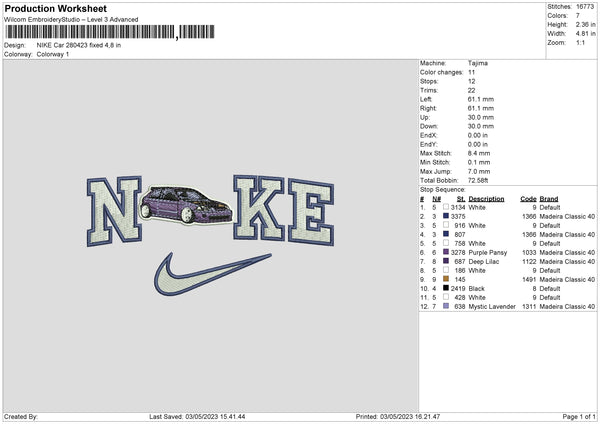Viewport: 600px width, 424px height.
Task: Click the "Description" column header
Action: pyautogui.click(x=486, y=199)
